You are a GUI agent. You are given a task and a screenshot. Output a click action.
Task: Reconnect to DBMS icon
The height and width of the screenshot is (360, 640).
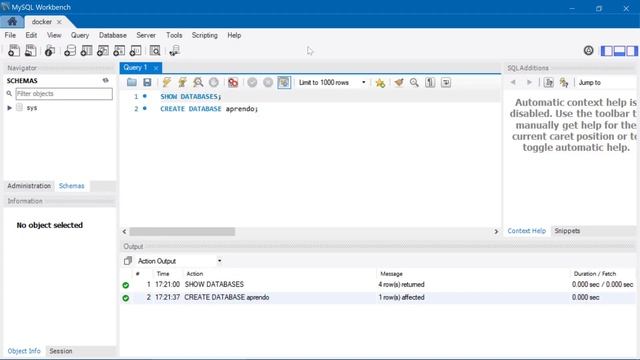tap(174, 51)
